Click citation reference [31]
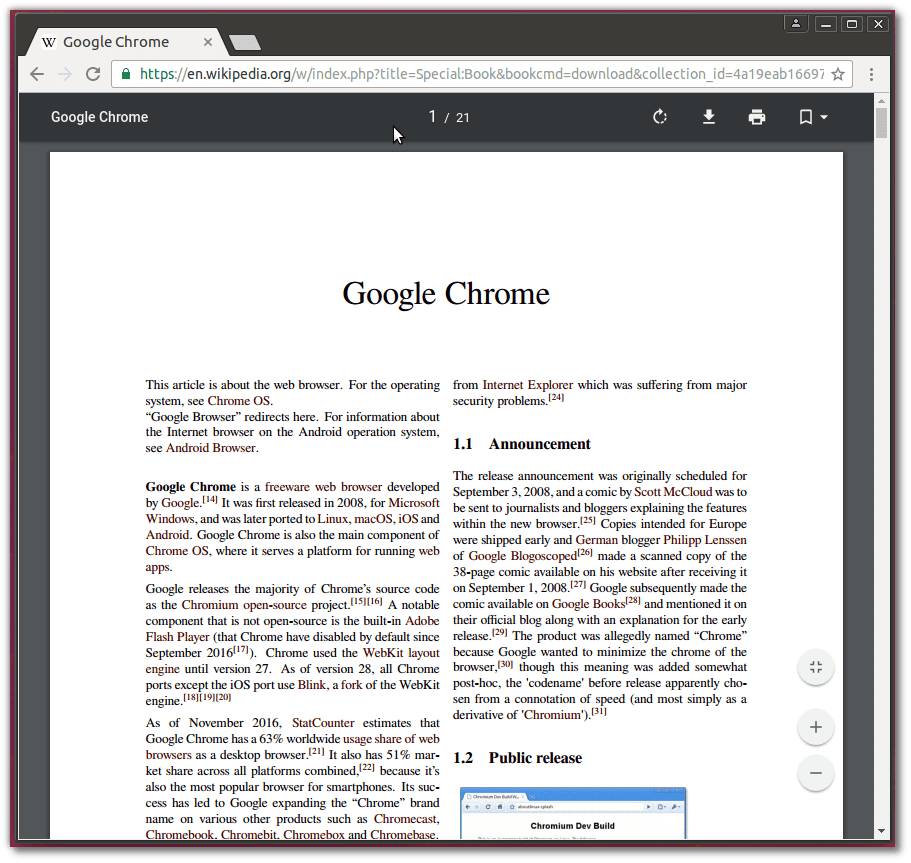This screenshot has height=863, width=911. tap(599, 711)
